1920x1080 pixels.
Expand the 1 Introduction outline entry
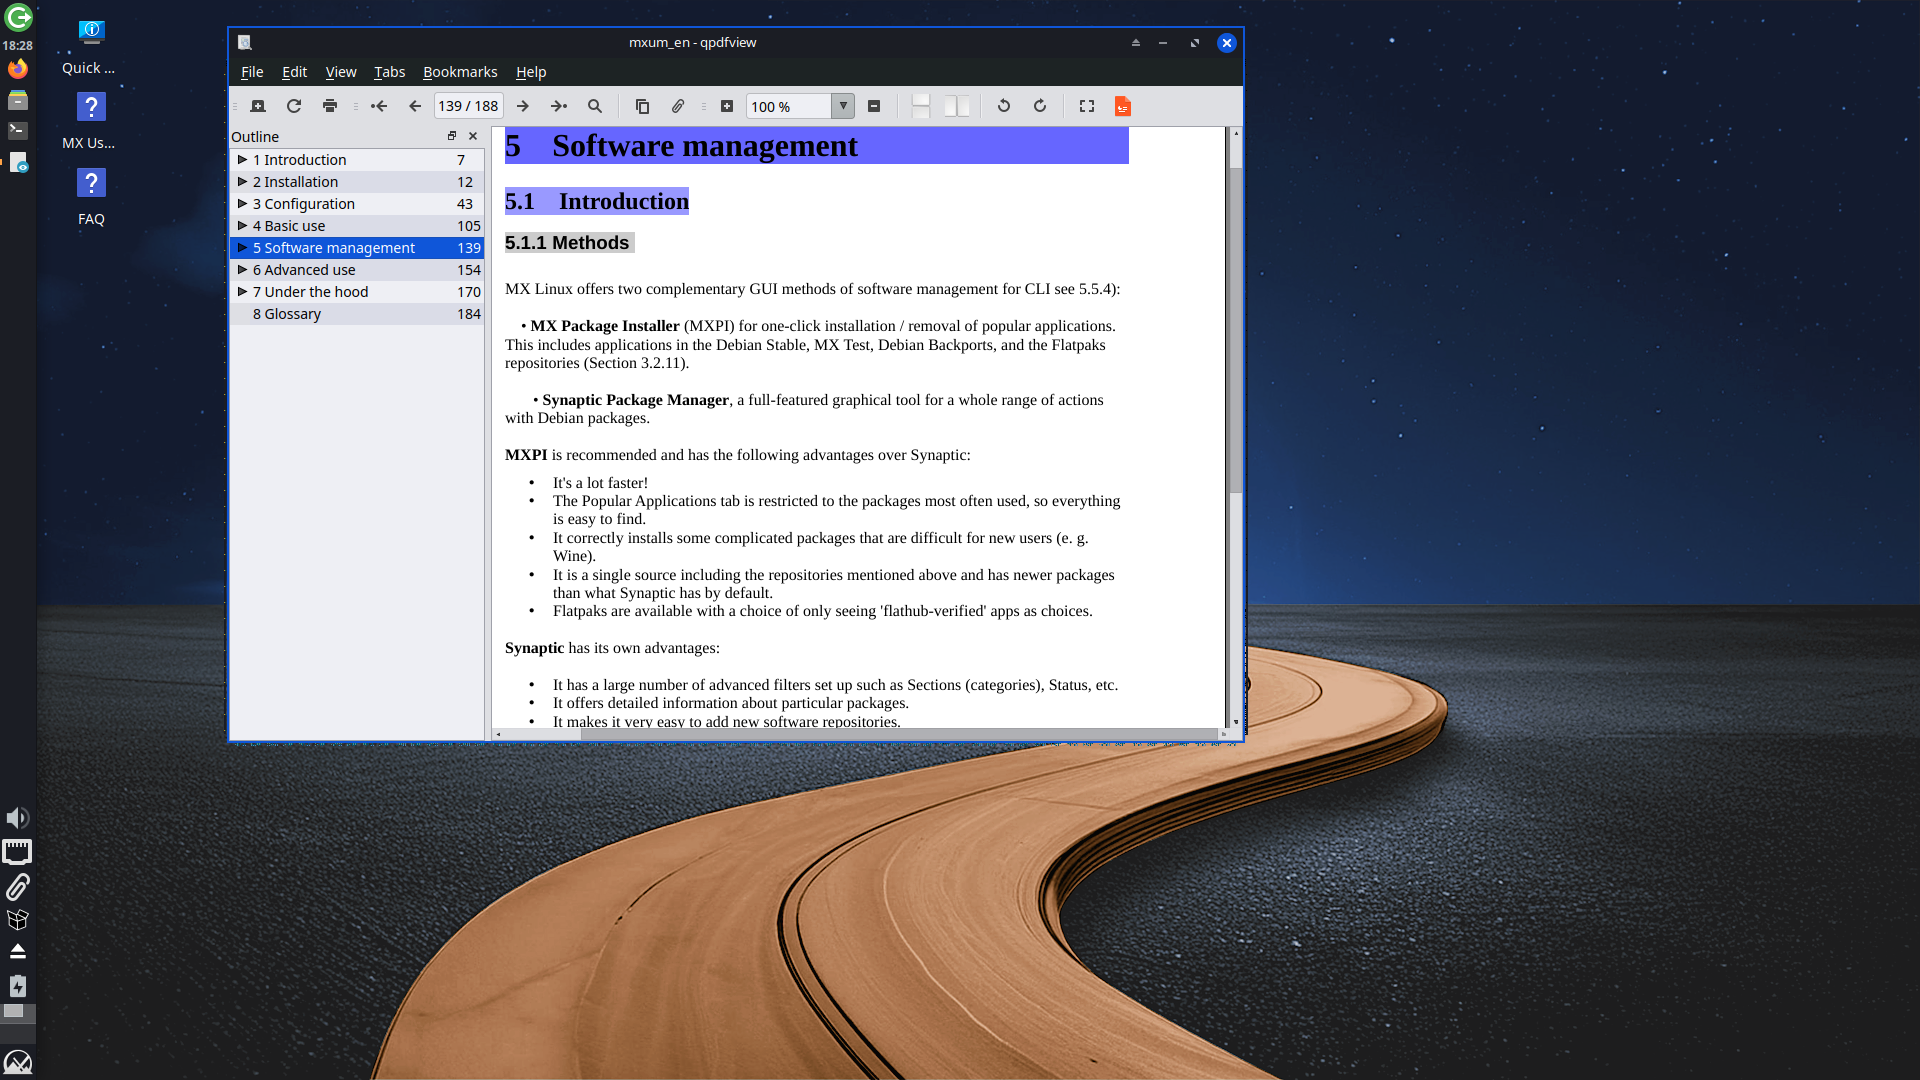coord(242,159)
